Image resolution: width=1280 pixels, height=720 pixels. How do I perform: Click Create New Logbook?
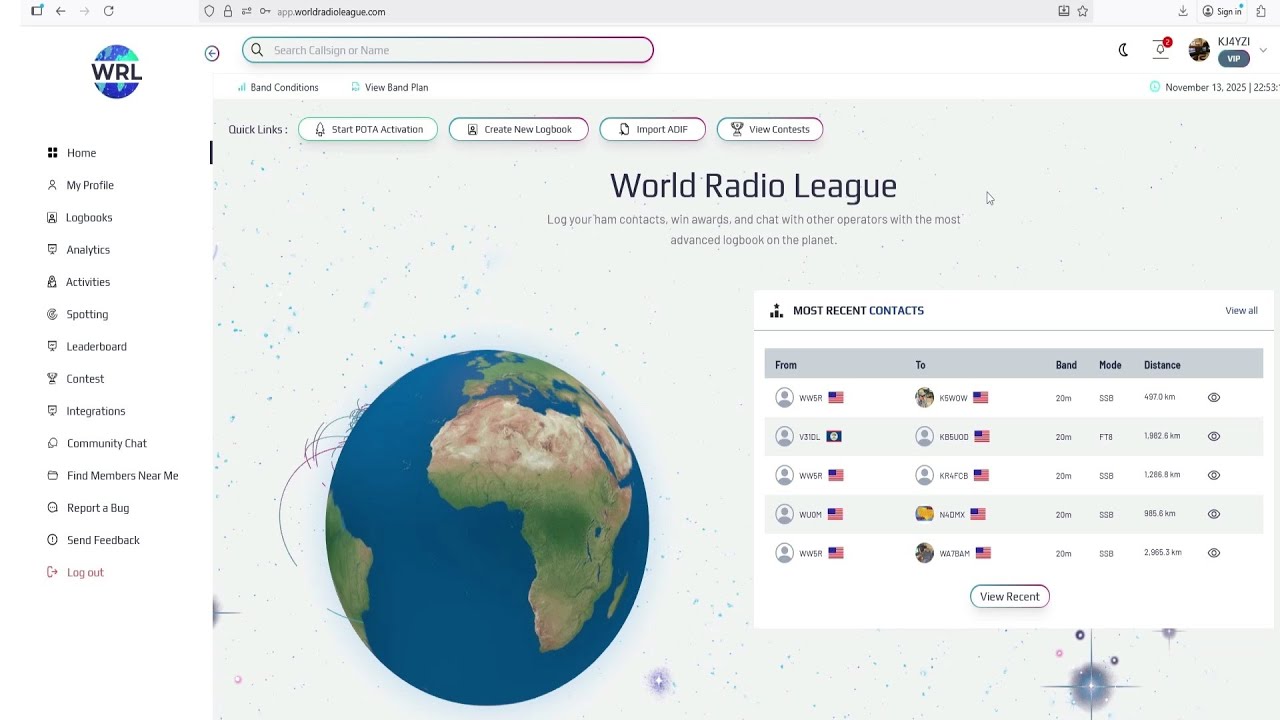coord(519,129)
